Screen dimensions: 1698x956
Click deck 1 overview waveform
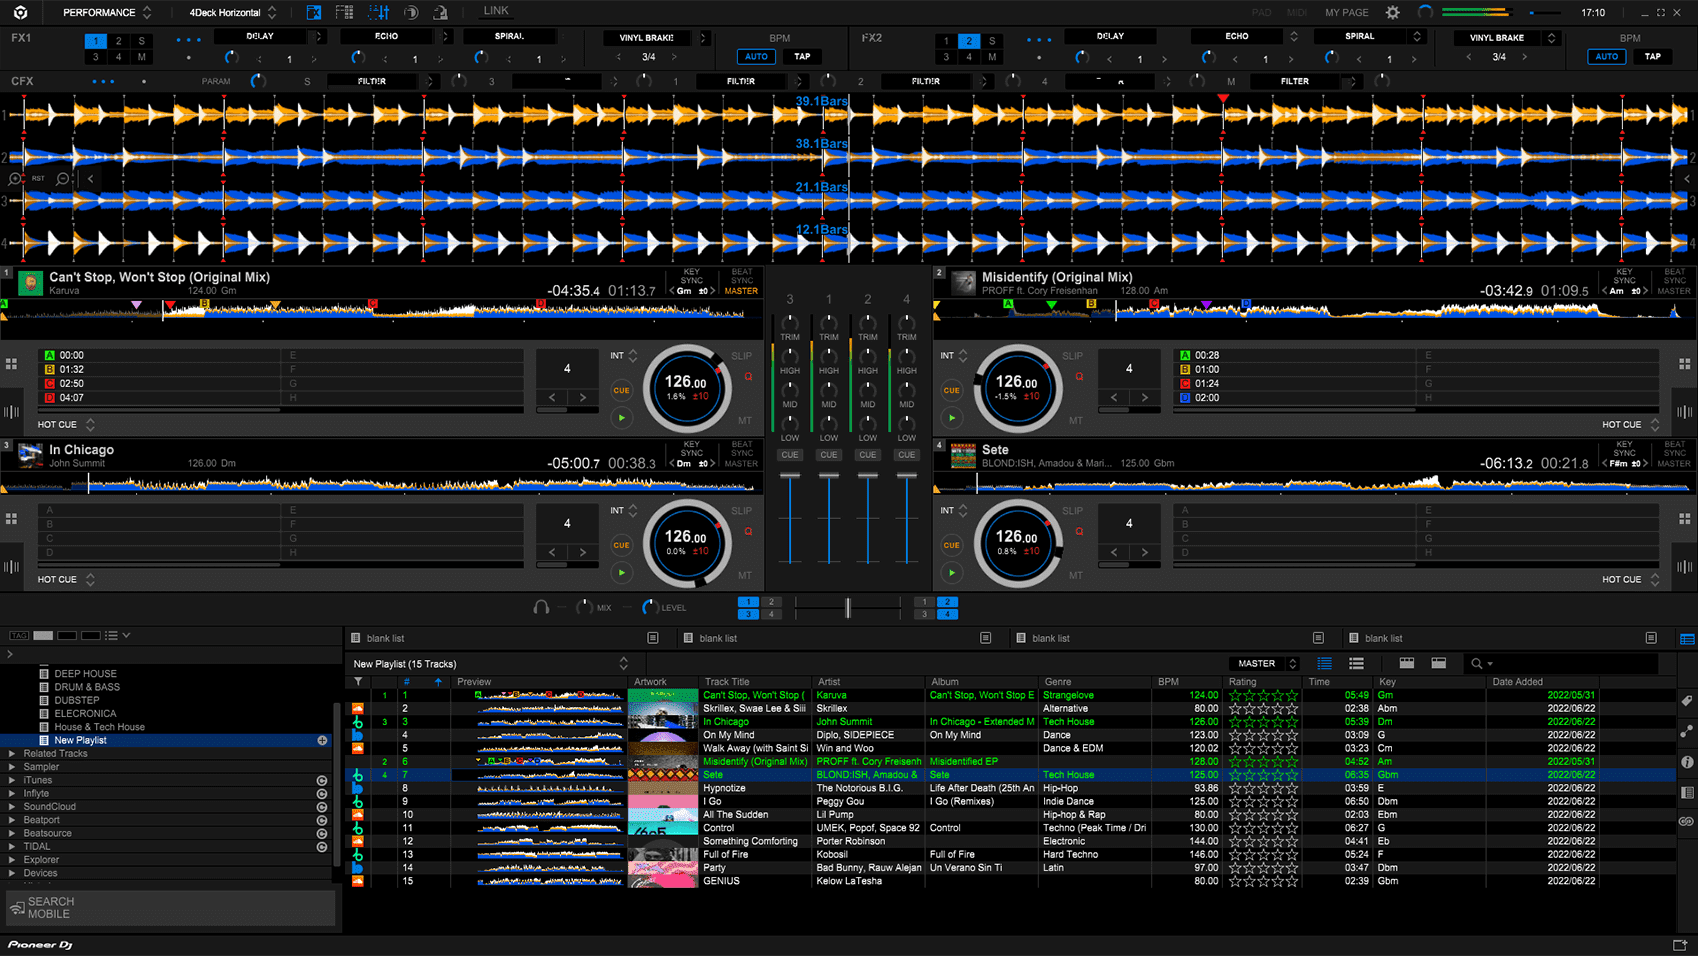[x=379, y=310]
